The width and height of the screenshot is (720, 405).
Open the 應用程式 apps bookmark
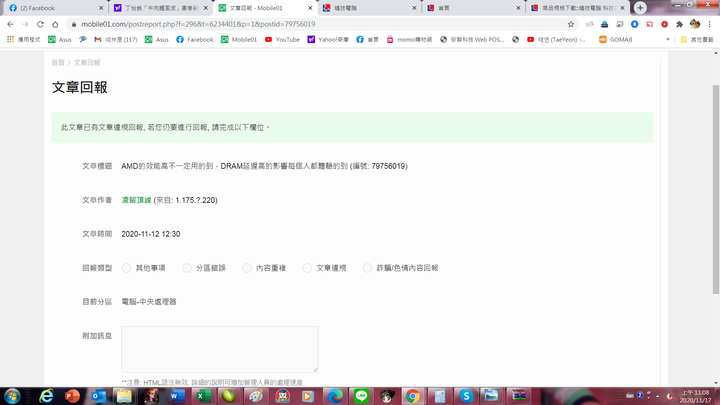pos(23,39)
